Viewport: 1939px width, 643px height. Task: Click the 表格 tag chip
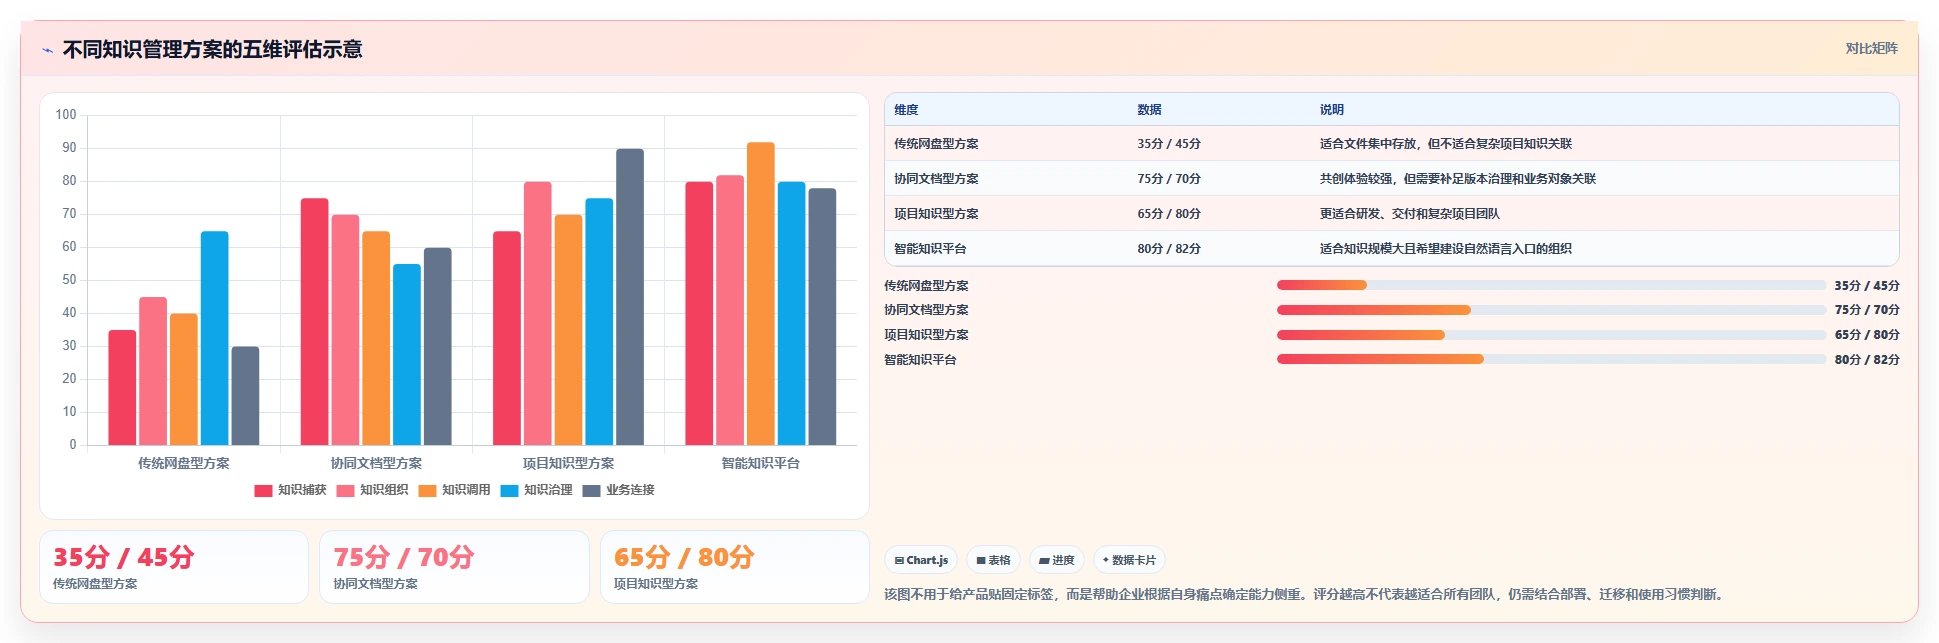coord(993,560)
